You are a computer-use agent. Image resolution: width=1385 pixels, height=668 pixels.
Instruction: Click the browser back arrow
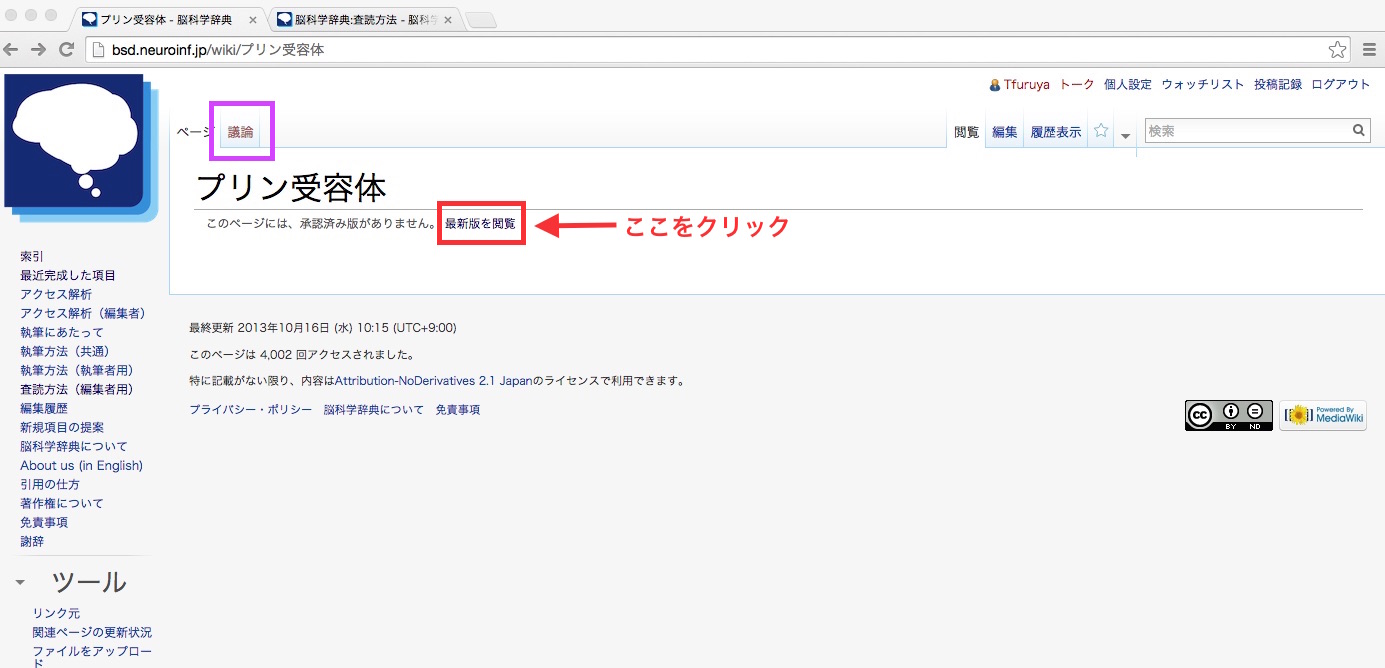(11, 49)
